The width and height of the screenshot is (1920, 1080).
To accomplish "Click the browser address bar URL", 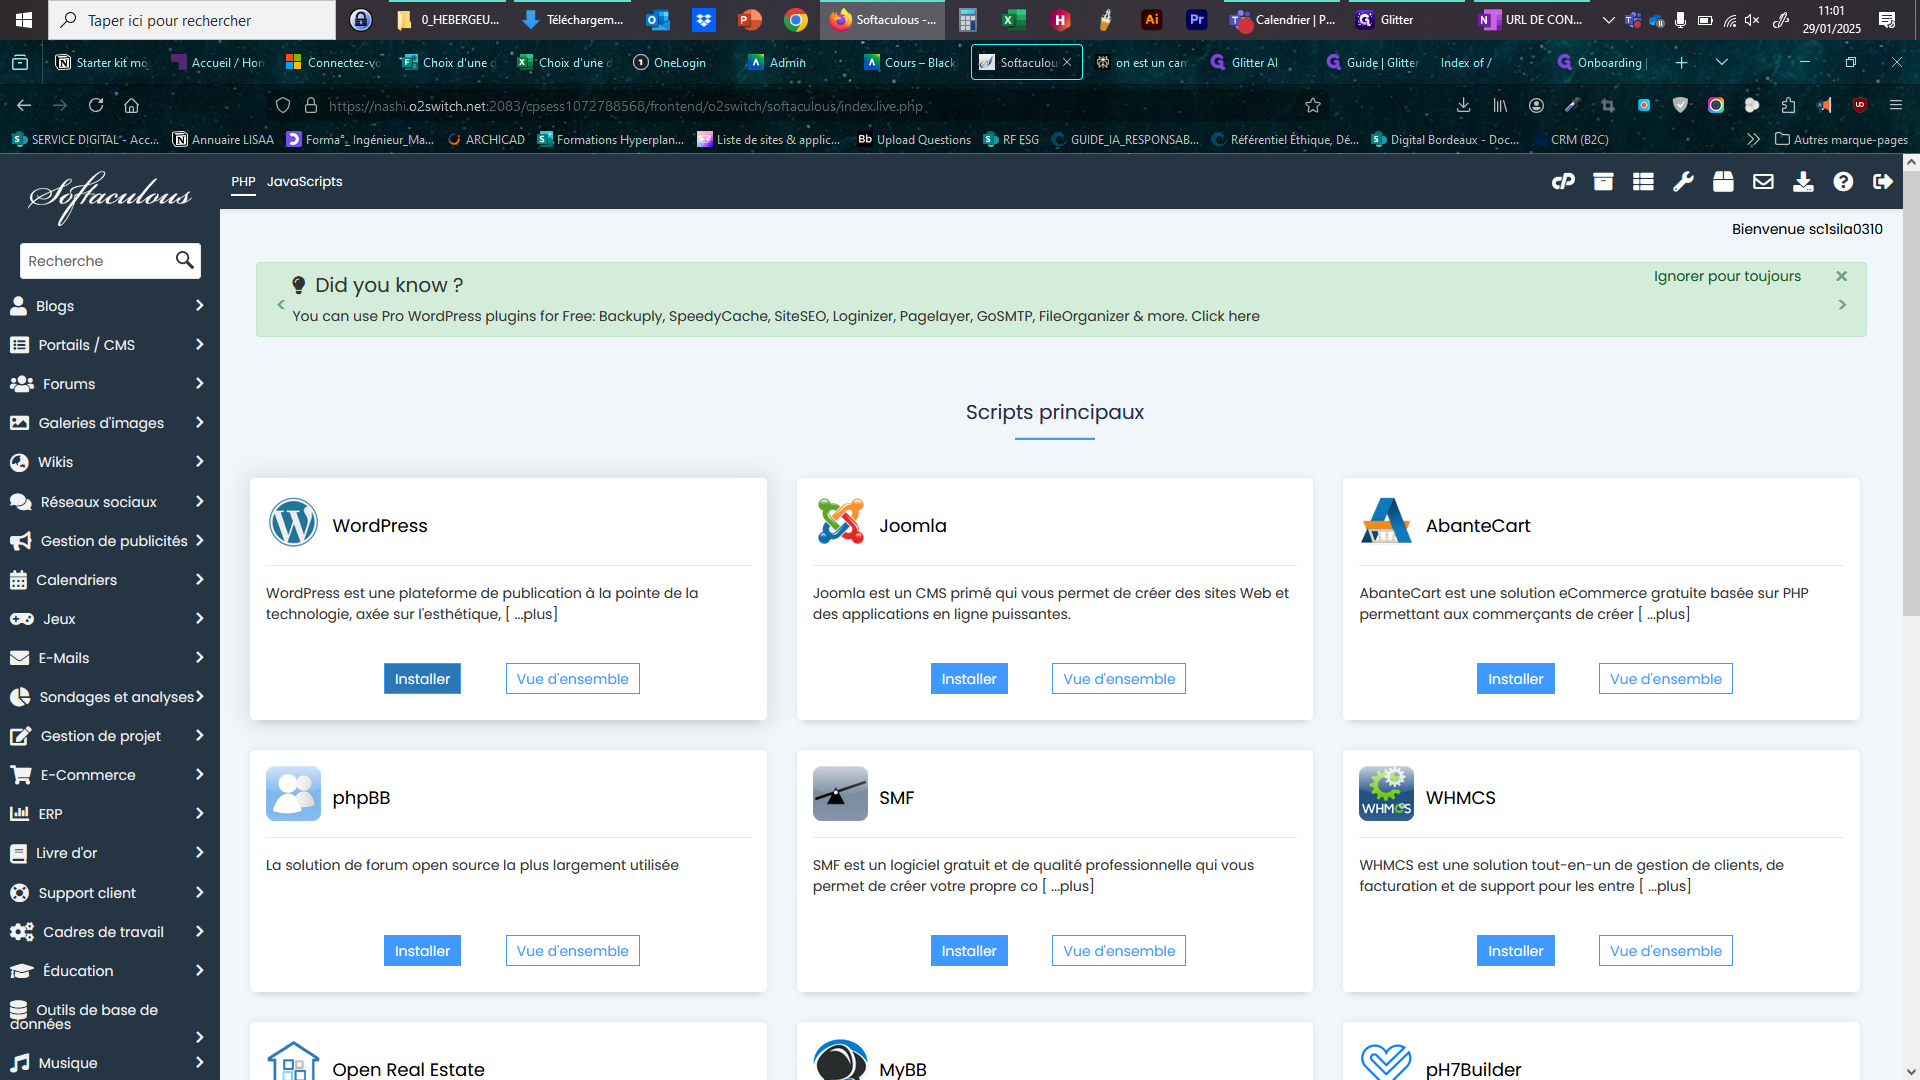I will pyautogui.click(x=625, y=106).
